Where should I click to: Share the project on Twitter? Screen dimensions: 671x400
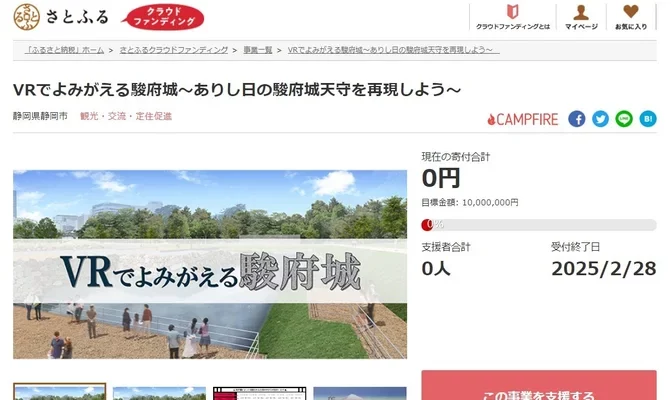[x=600, y=118]
